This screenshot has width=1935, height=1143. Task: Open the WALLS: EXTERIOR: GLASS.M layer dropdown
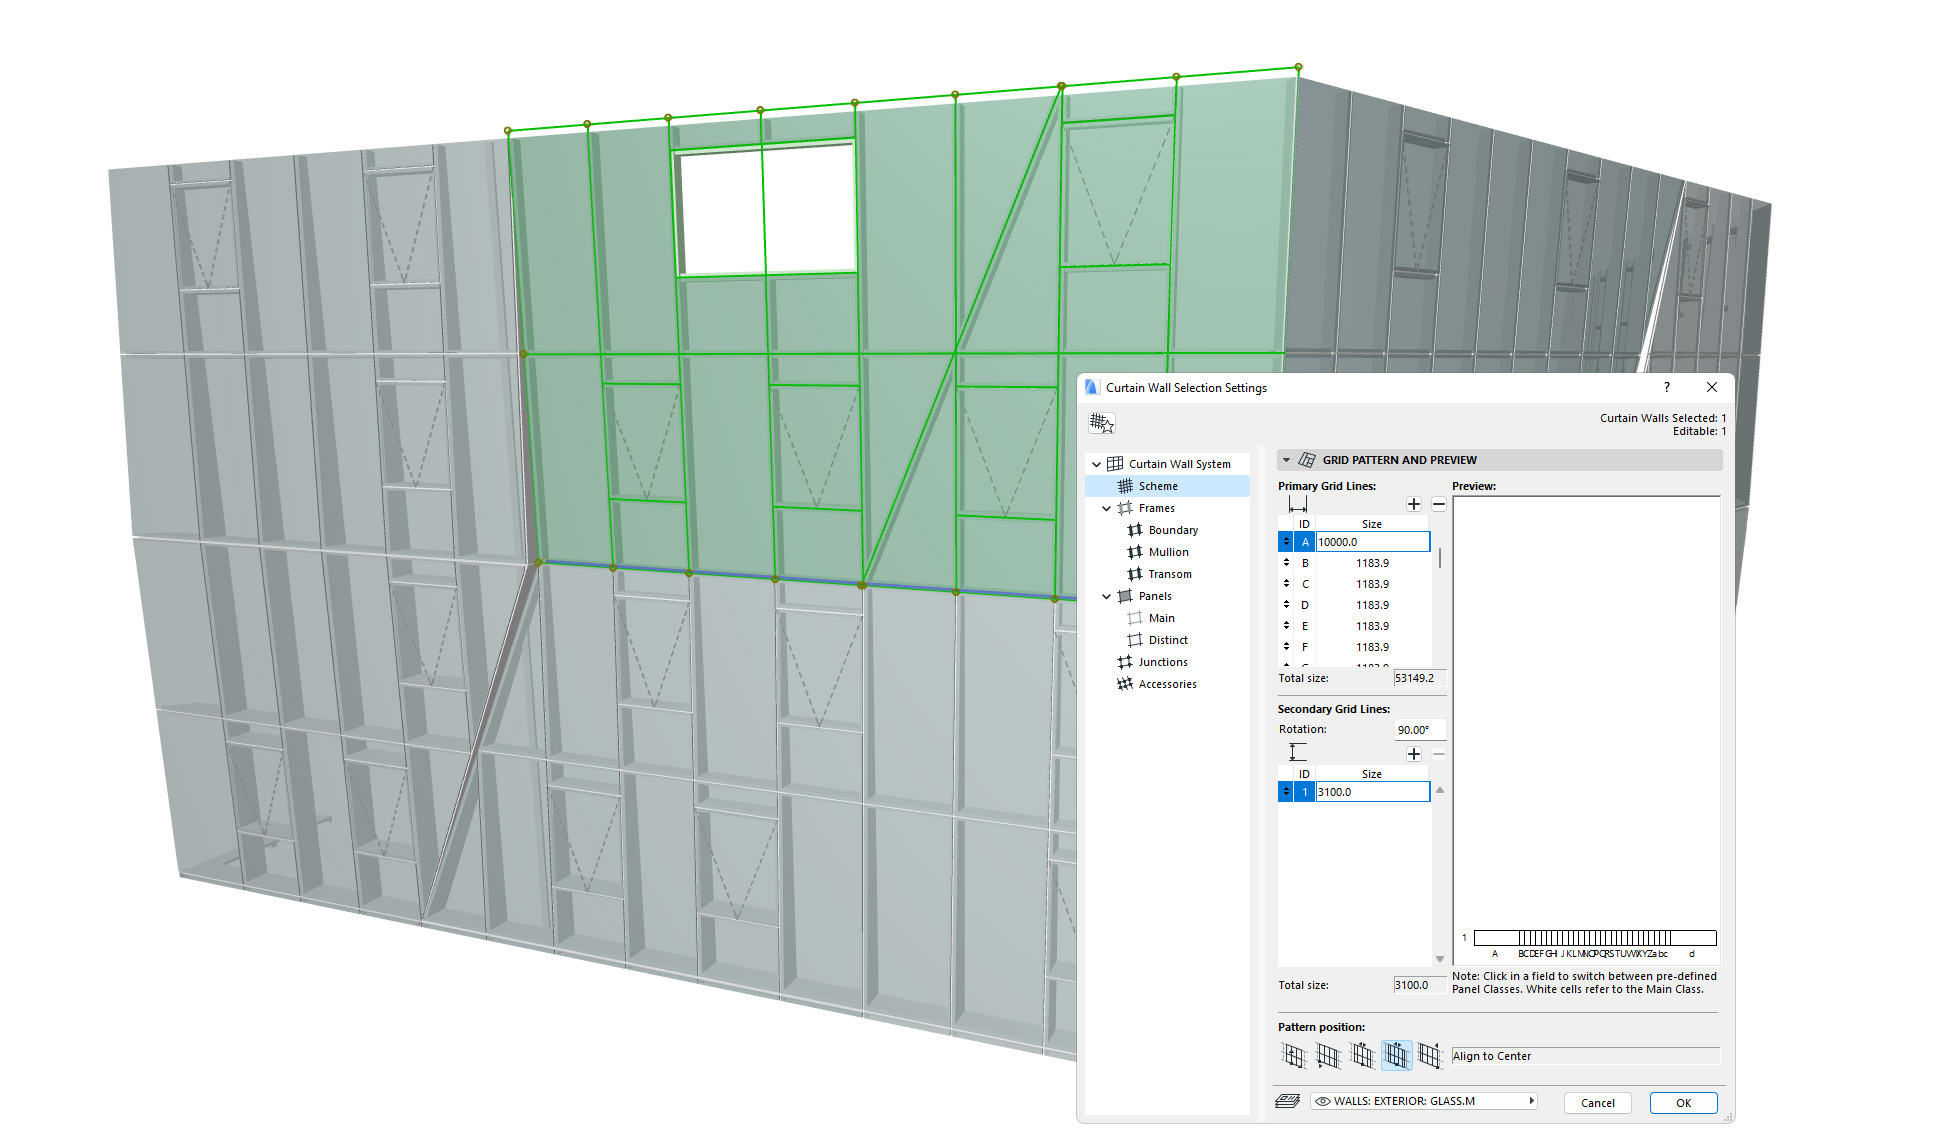(x=1424, y=1101)
